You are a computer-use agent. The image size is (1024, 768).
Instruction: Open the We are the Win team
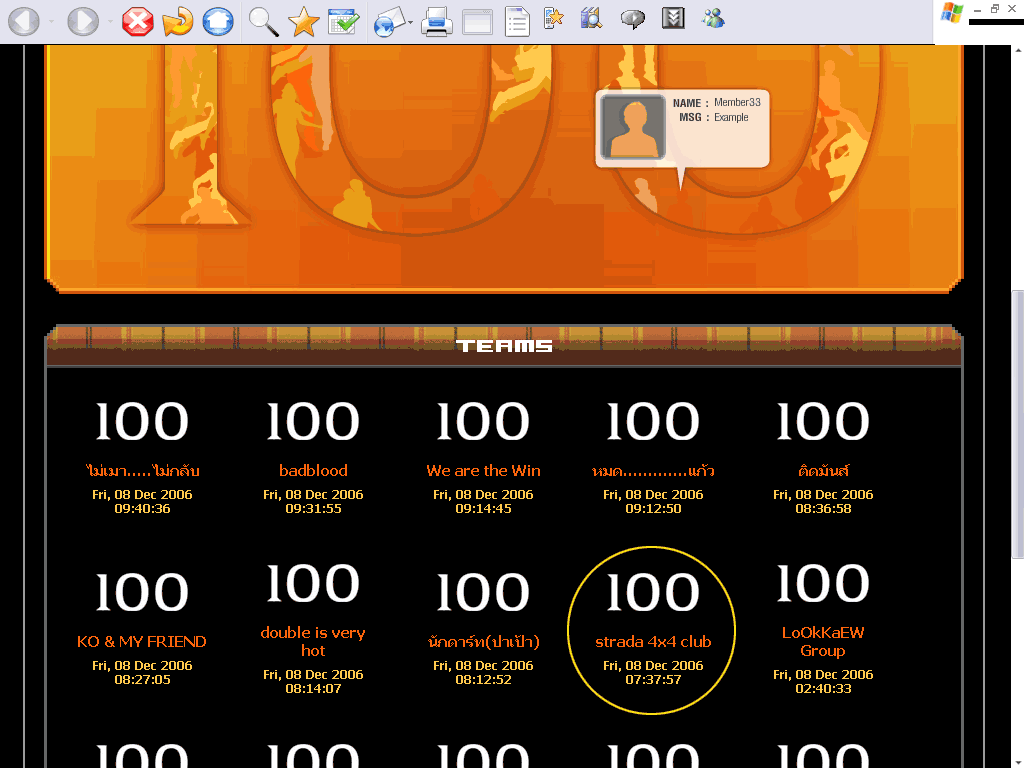[483, 470]
